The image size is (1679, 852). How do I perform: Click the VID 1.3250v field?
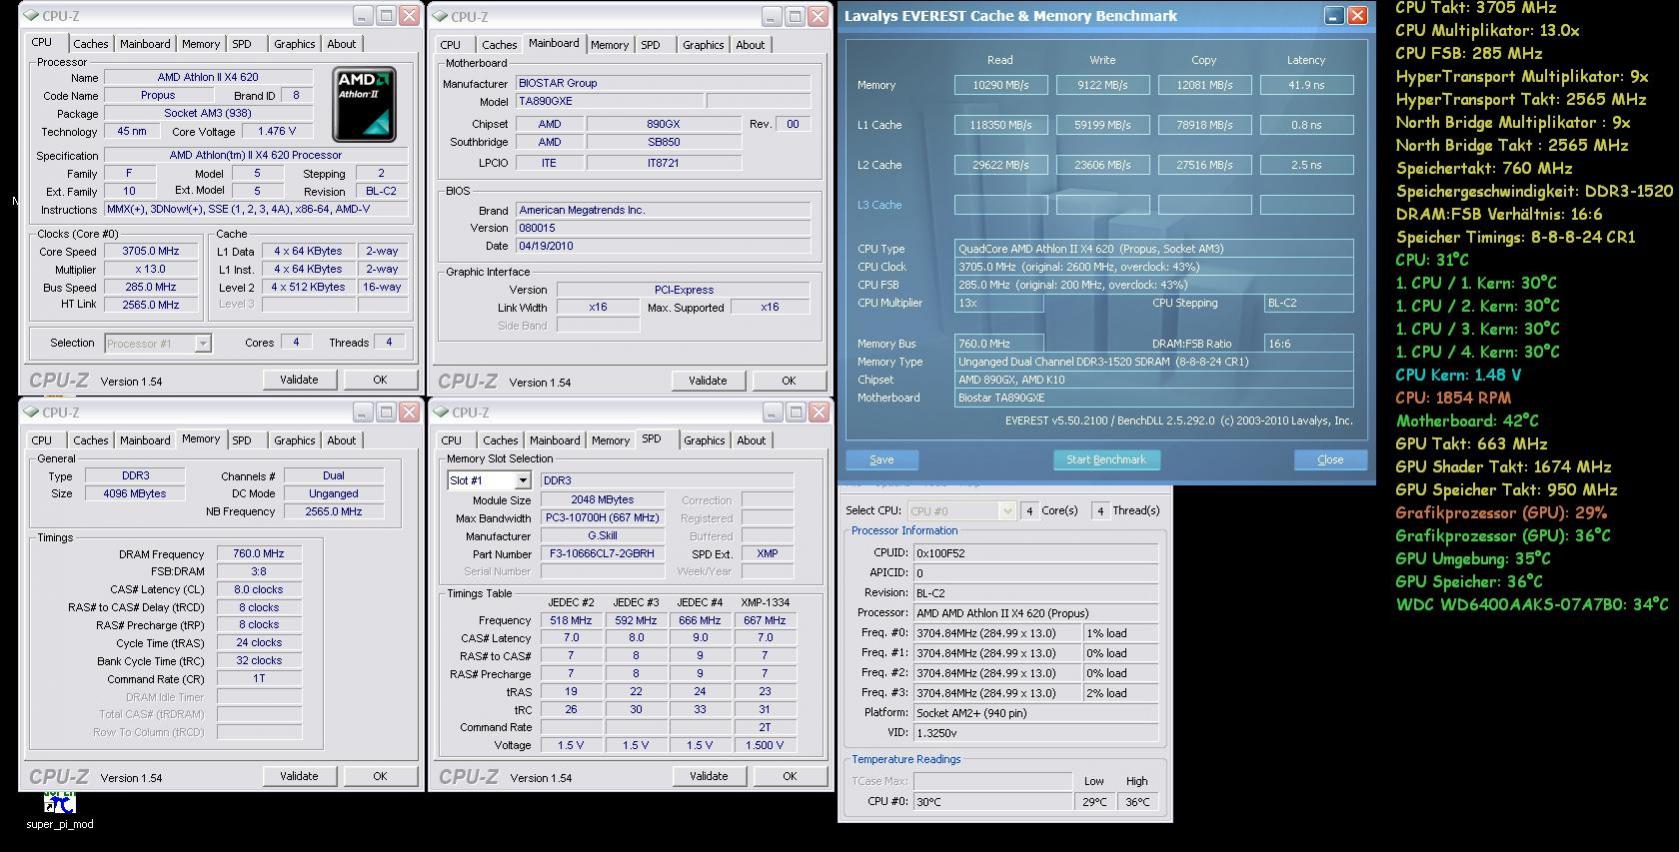[1036, 733]
